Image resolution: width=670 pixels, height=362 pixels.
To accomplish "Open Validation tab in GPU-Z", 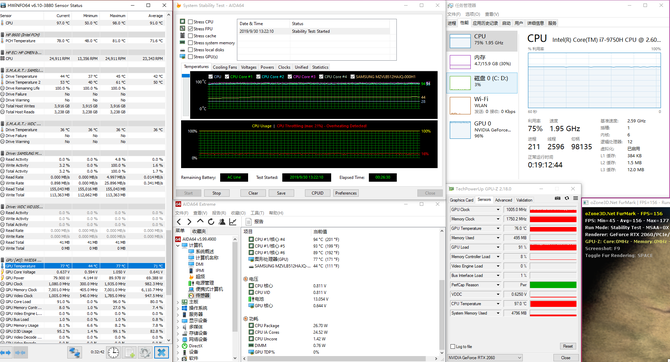I will 524,200.
